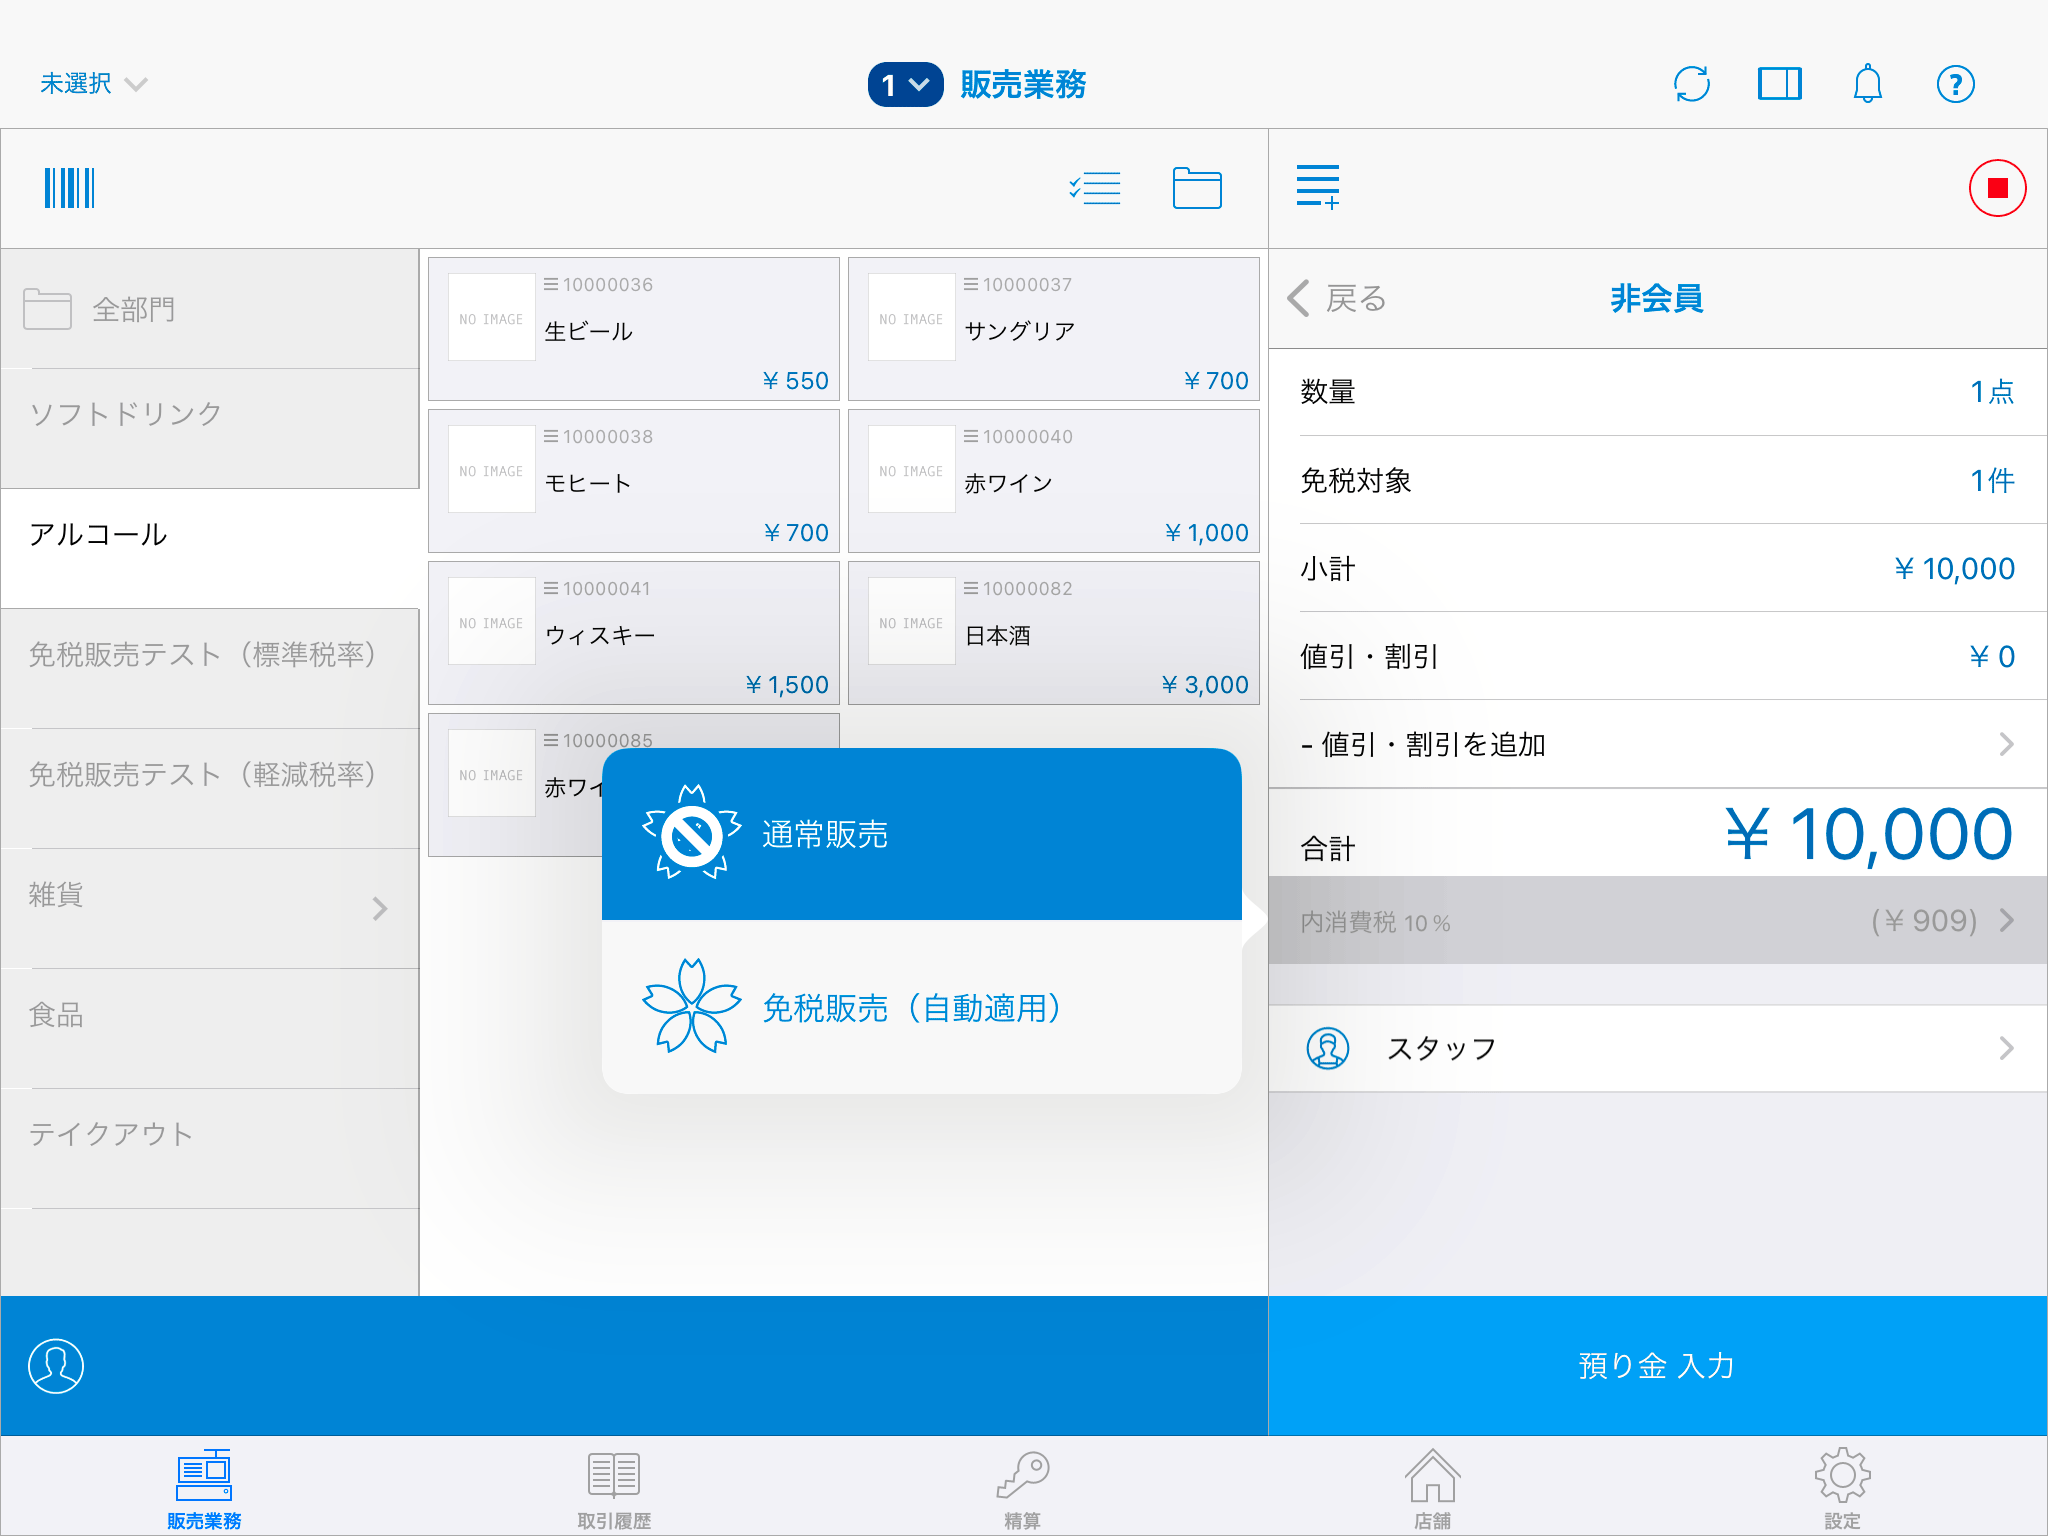Image resolution: width=2048 pixels, height=1536 pixels.
Task: Select 通常販売 option
Action: (922, 834)
